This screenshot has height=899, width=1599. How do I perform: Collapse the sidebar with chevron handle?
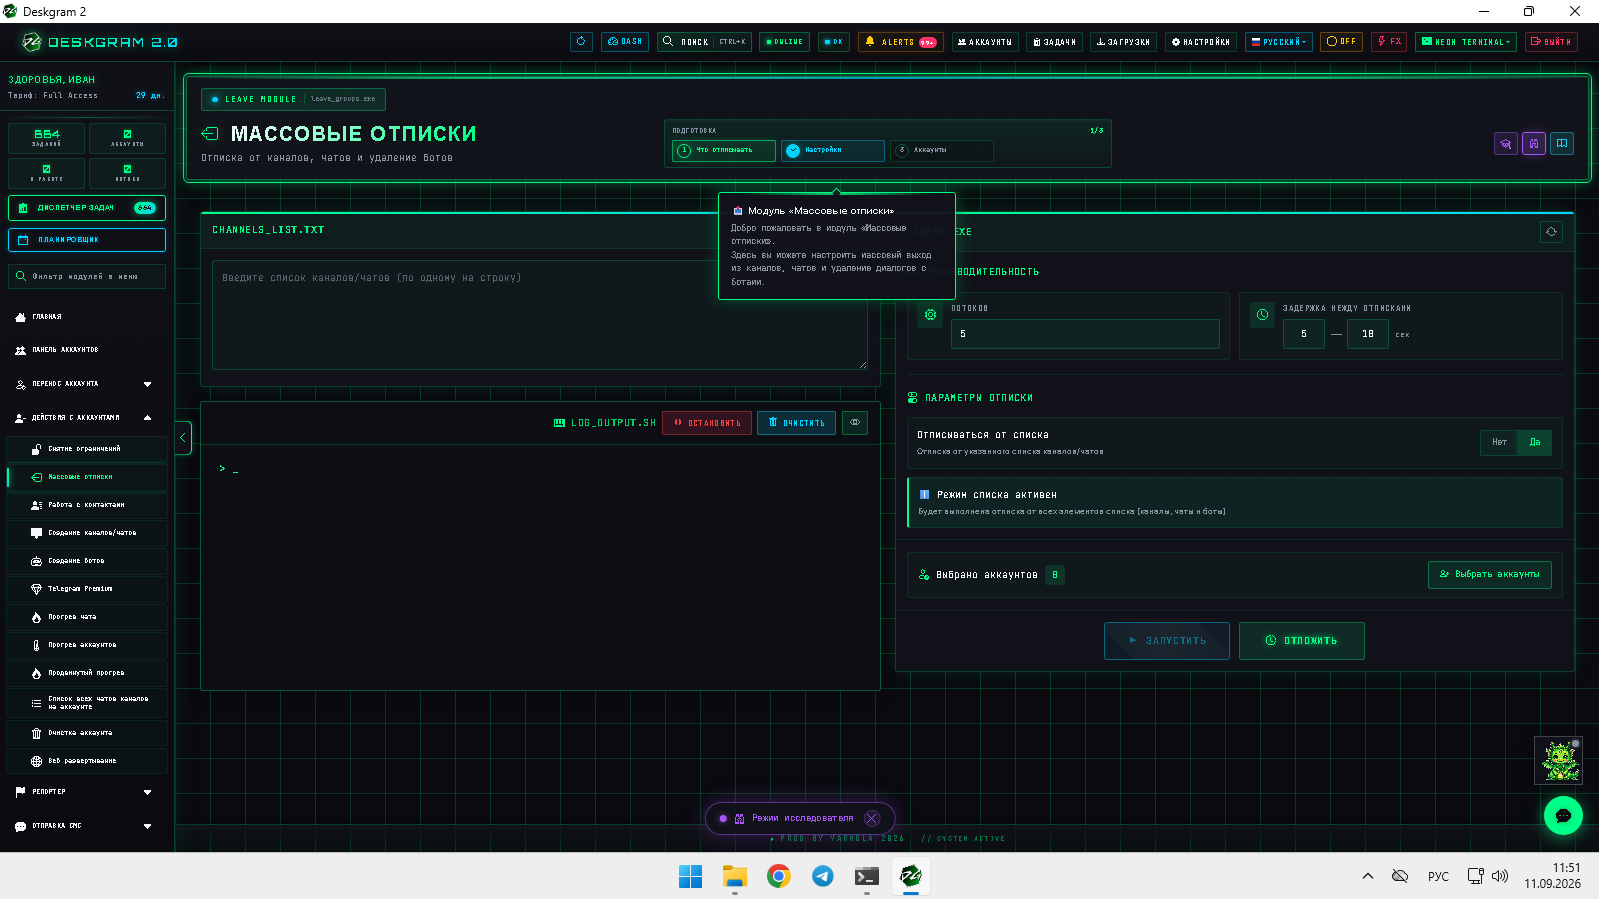click(x=183, y=438)
